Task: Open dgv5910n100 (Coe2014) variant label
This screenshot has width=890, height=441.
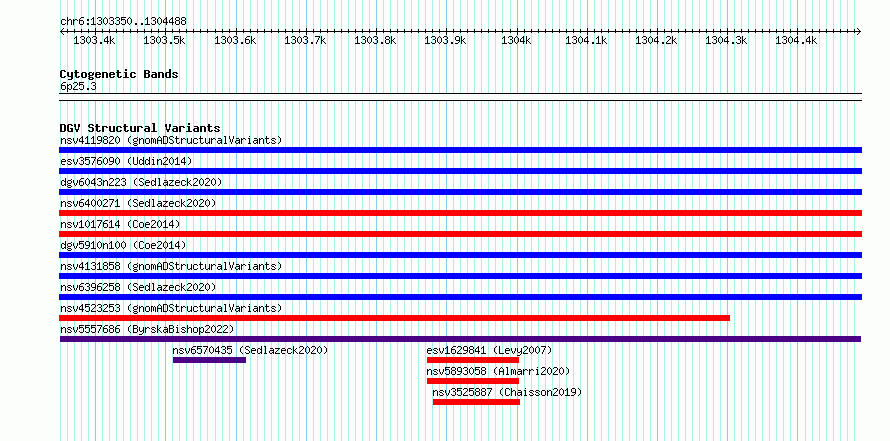Action: (x=123, y=245)
